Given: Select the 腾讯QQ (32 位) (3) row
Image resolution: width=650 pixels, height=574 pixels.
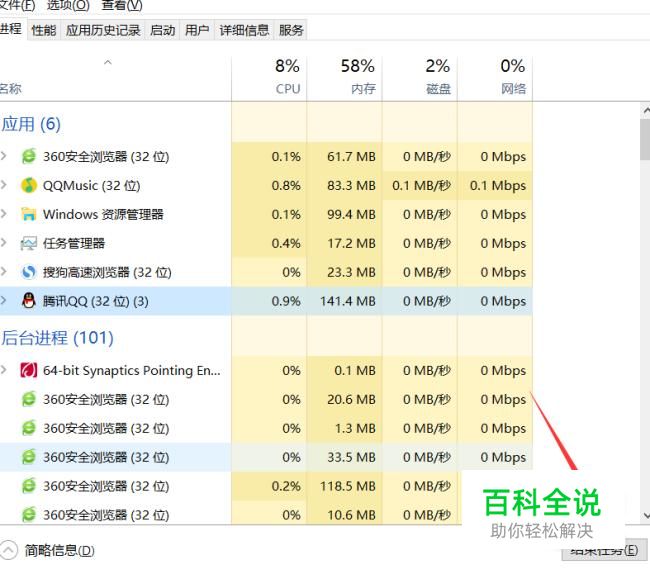Looking at the screenshot, I should tap(266, 301).
